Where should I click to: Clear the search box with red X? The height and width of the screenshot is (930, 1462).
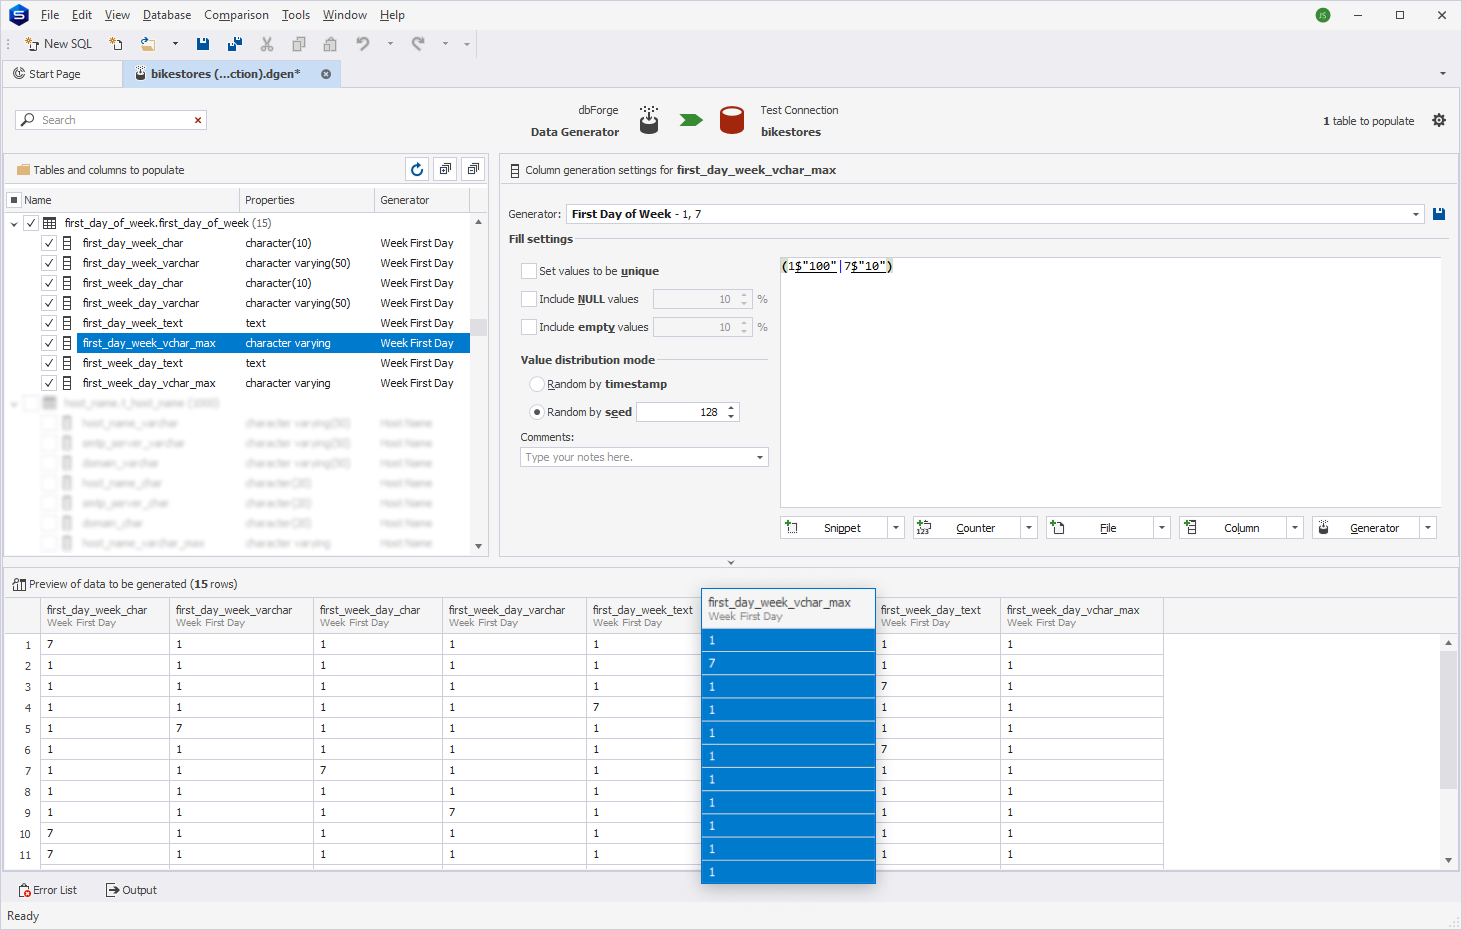(198, 120)
